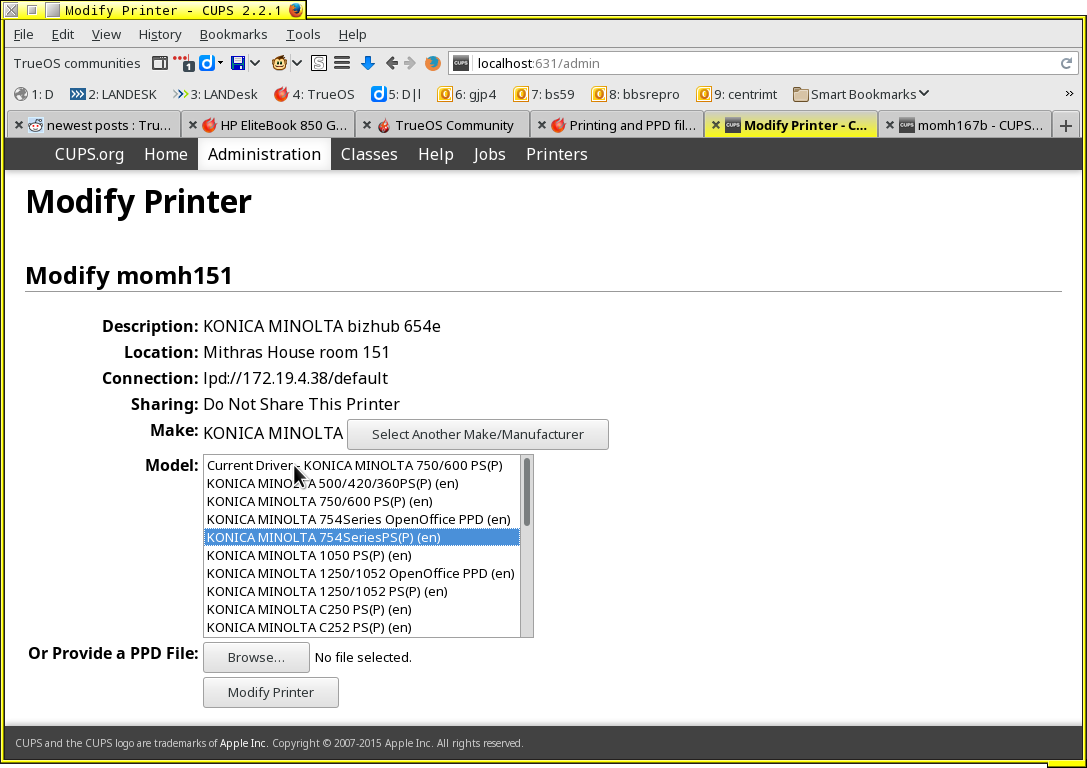Open '8: bbsrepro' bookmark
This screenshot has height=768, width=1087.
[636, 94]
